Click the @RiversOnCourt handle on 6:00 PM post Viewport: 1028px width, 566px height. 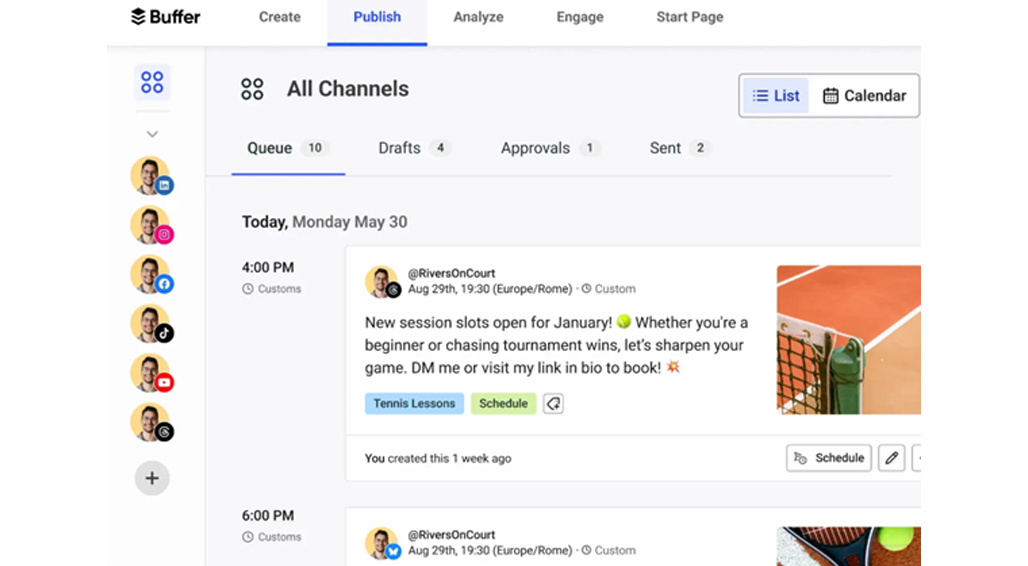[451, 535]
